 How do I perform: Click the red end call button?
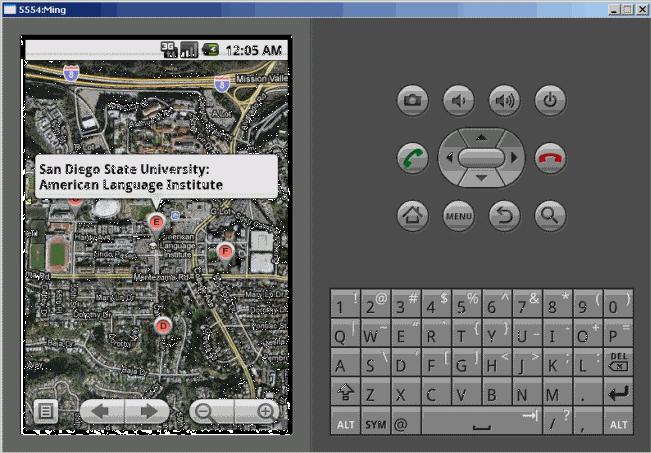550,158
